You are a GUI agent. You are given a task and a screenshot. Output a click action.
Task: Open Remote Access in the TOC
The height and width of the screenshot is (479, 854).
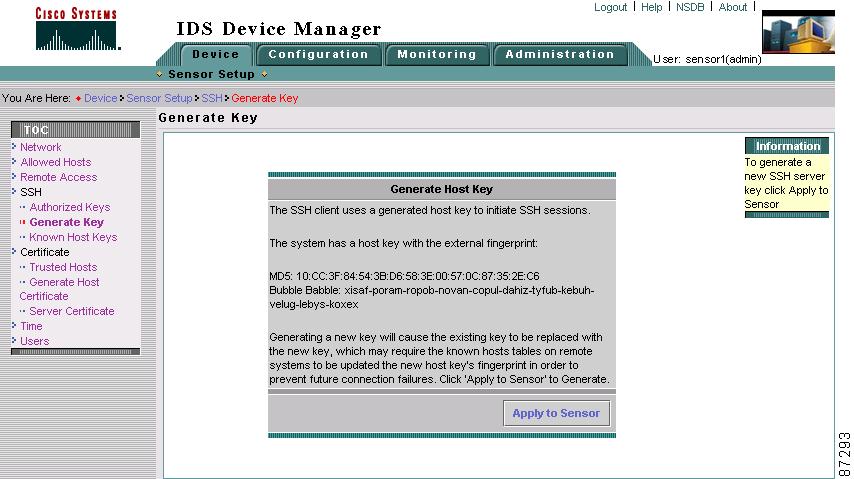(x=58, y=177)
